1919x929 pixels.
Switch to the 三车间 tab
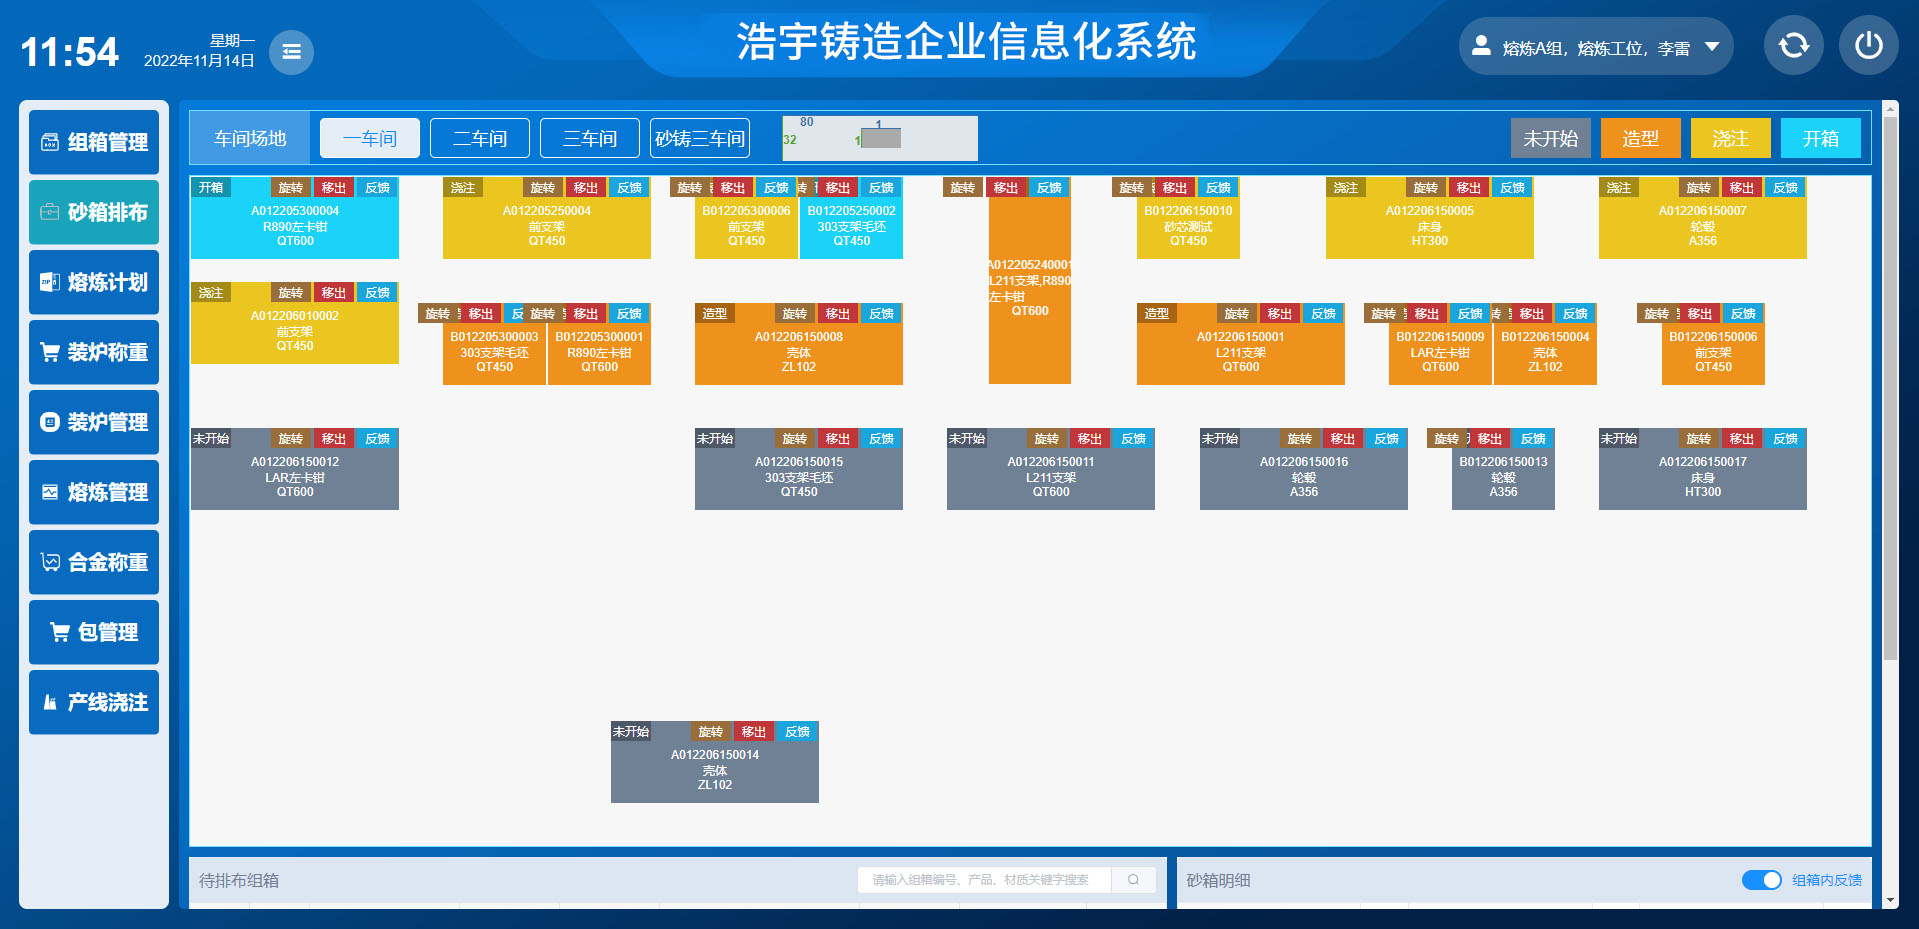(590, 138)
